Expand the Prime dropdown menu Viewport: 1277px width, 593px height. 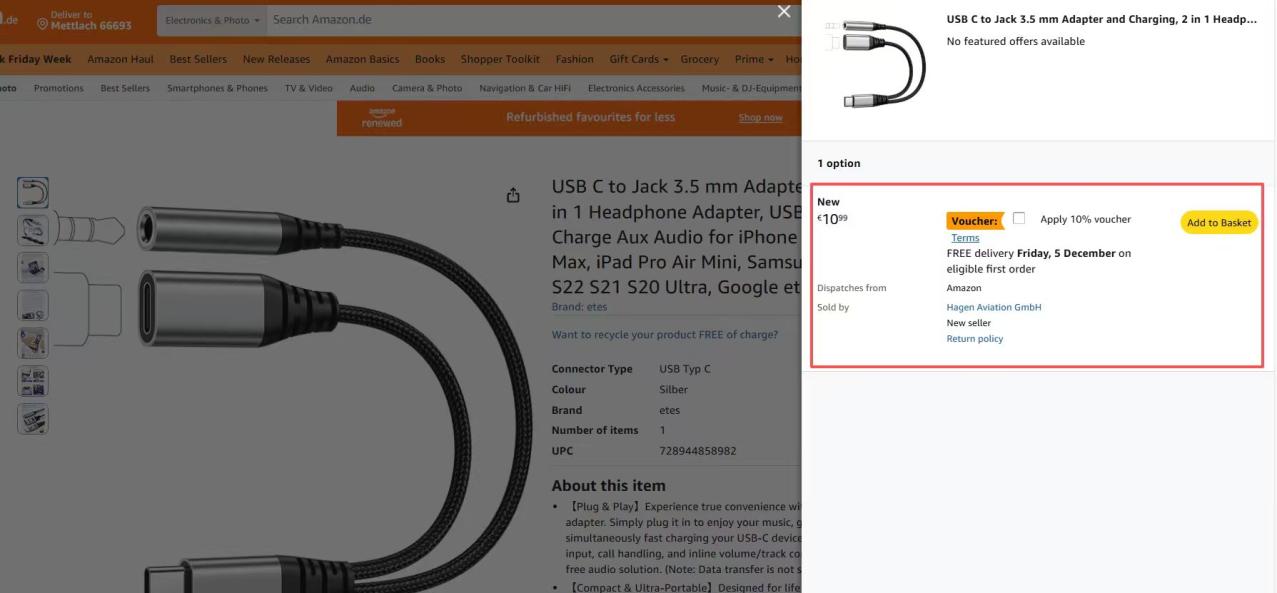[754, 59]
